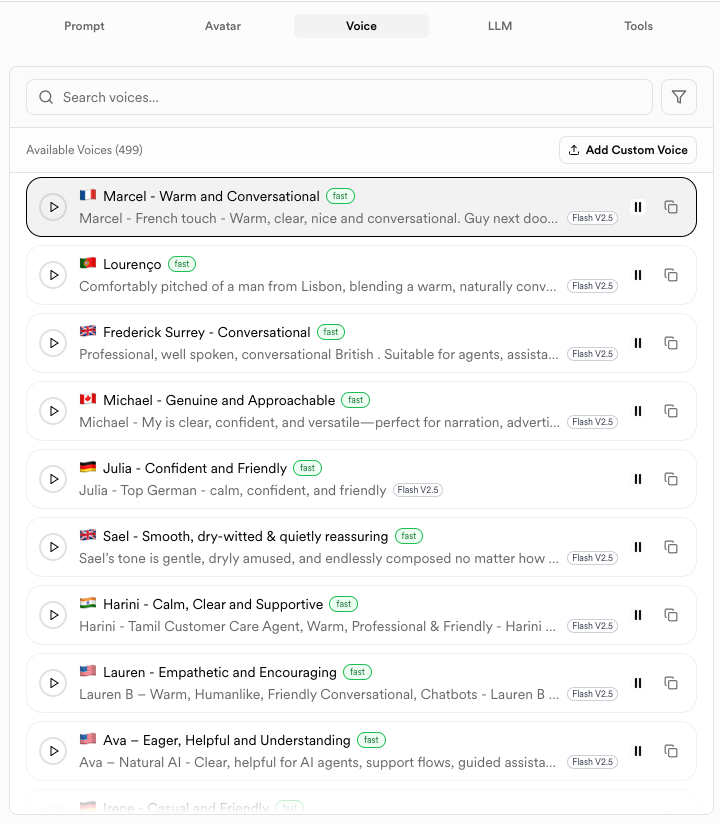Copy the Frederick Surrey voice ID
The height and width of the screenshot is (824, 720).
click(x=671, y=343)
